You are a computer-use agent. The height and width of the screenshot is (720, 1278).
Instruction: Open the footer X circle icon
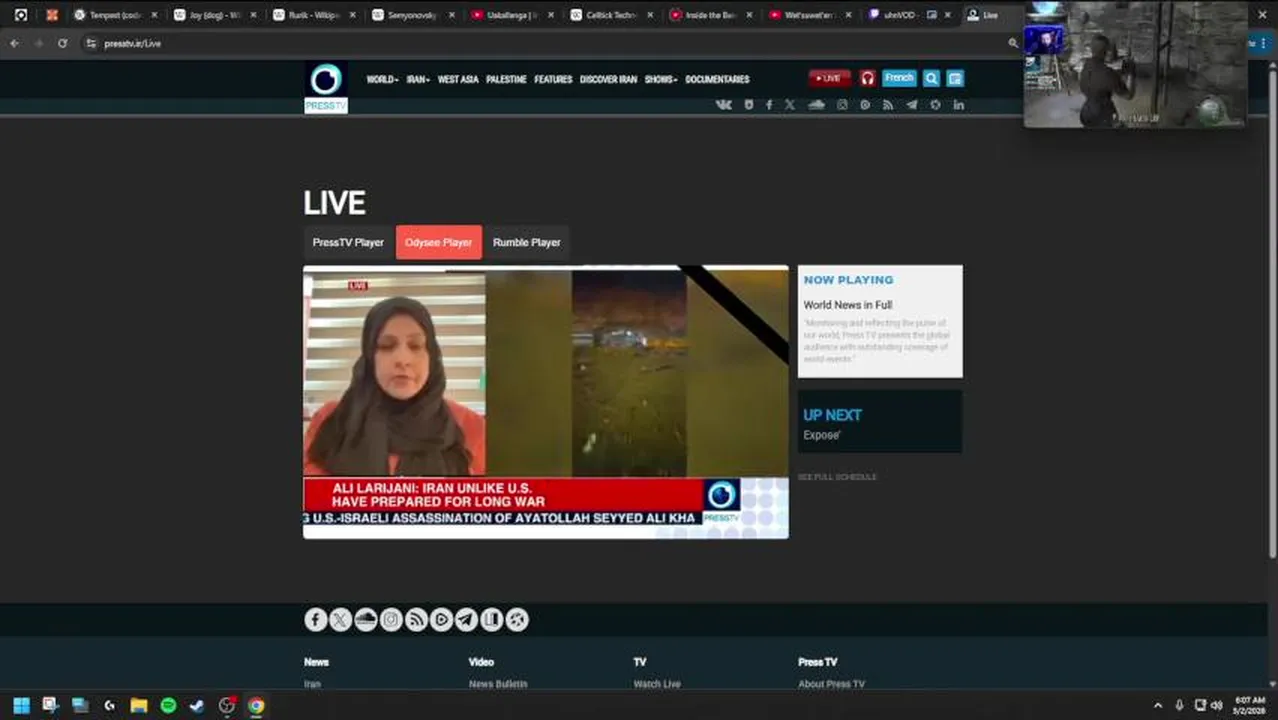click(341, 620)
